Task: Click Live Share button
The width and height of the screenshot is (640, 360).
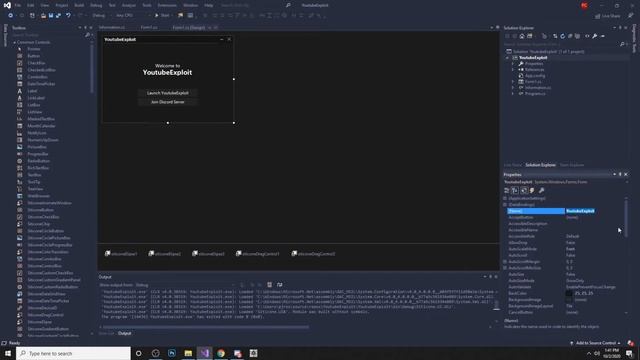Action: click(608, 16)
